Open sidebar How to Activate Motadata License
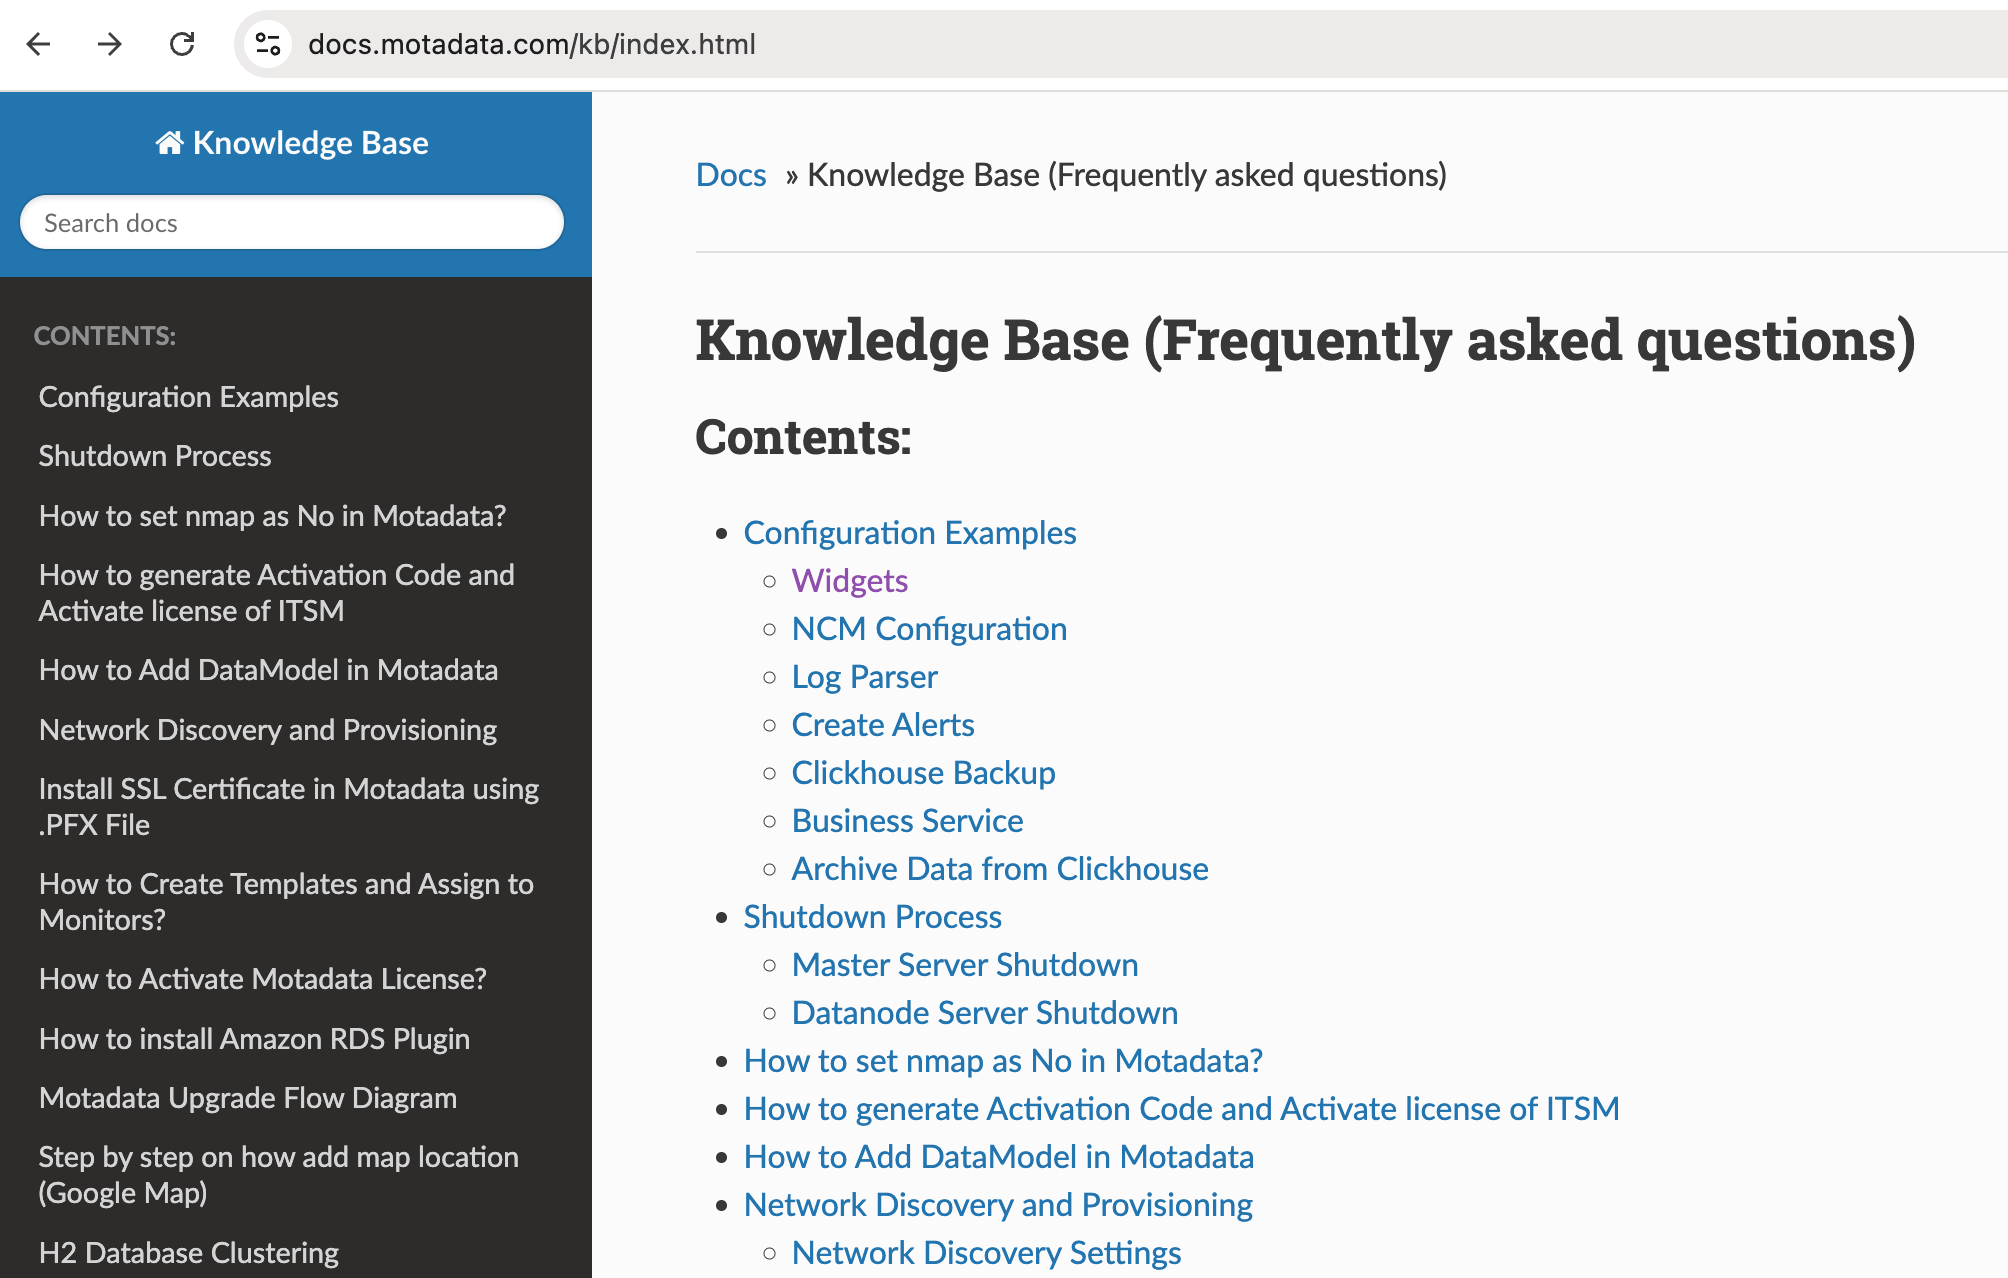2008x1278 pixels. point(263,979)
